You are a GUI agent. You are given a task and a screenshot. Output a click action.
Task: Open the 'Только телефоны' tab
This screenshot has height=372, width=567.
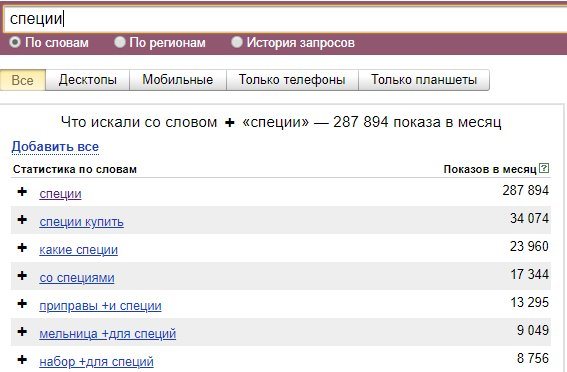(292, 80)
